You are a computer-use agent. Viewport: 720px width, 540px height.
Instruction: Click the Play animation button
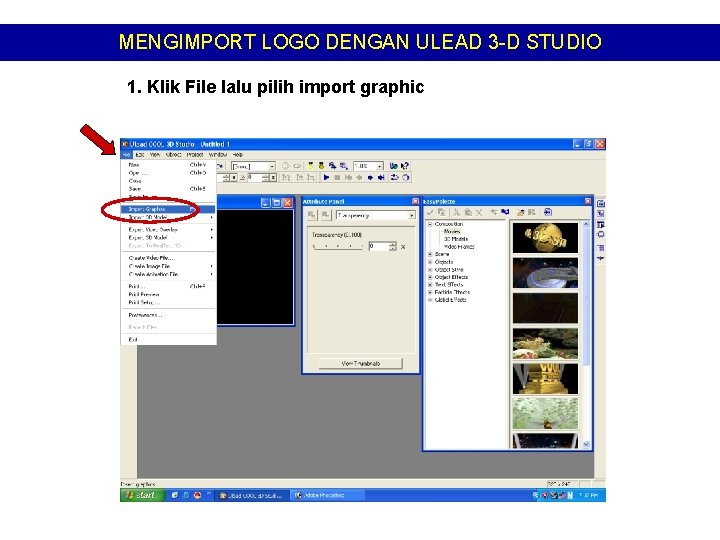(x=326, y=177)
